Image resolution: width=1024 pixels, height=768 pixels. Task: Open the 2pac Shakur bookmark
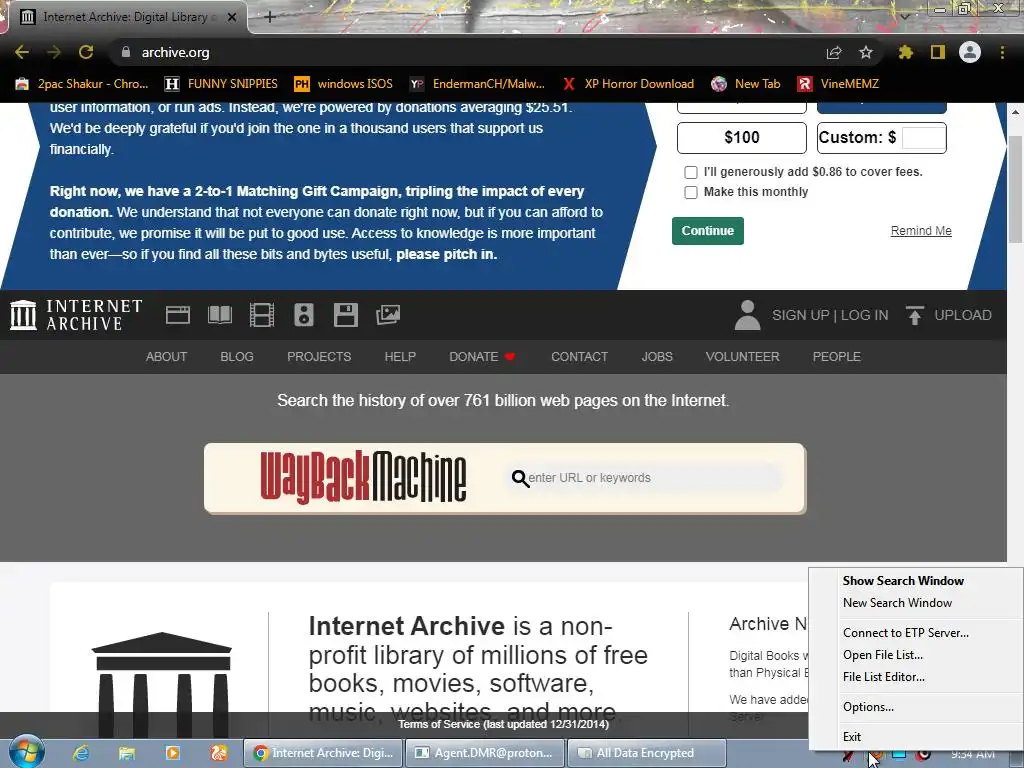(82, 84)
